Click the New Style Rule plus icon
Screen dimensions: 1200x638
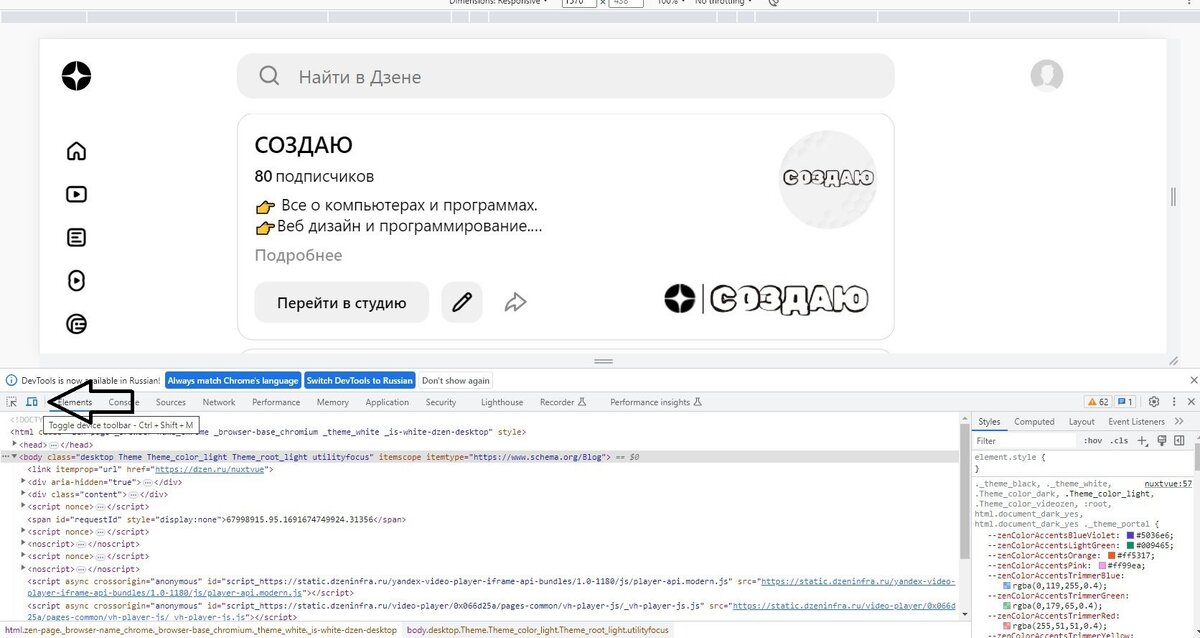(x=1142, y=441)
